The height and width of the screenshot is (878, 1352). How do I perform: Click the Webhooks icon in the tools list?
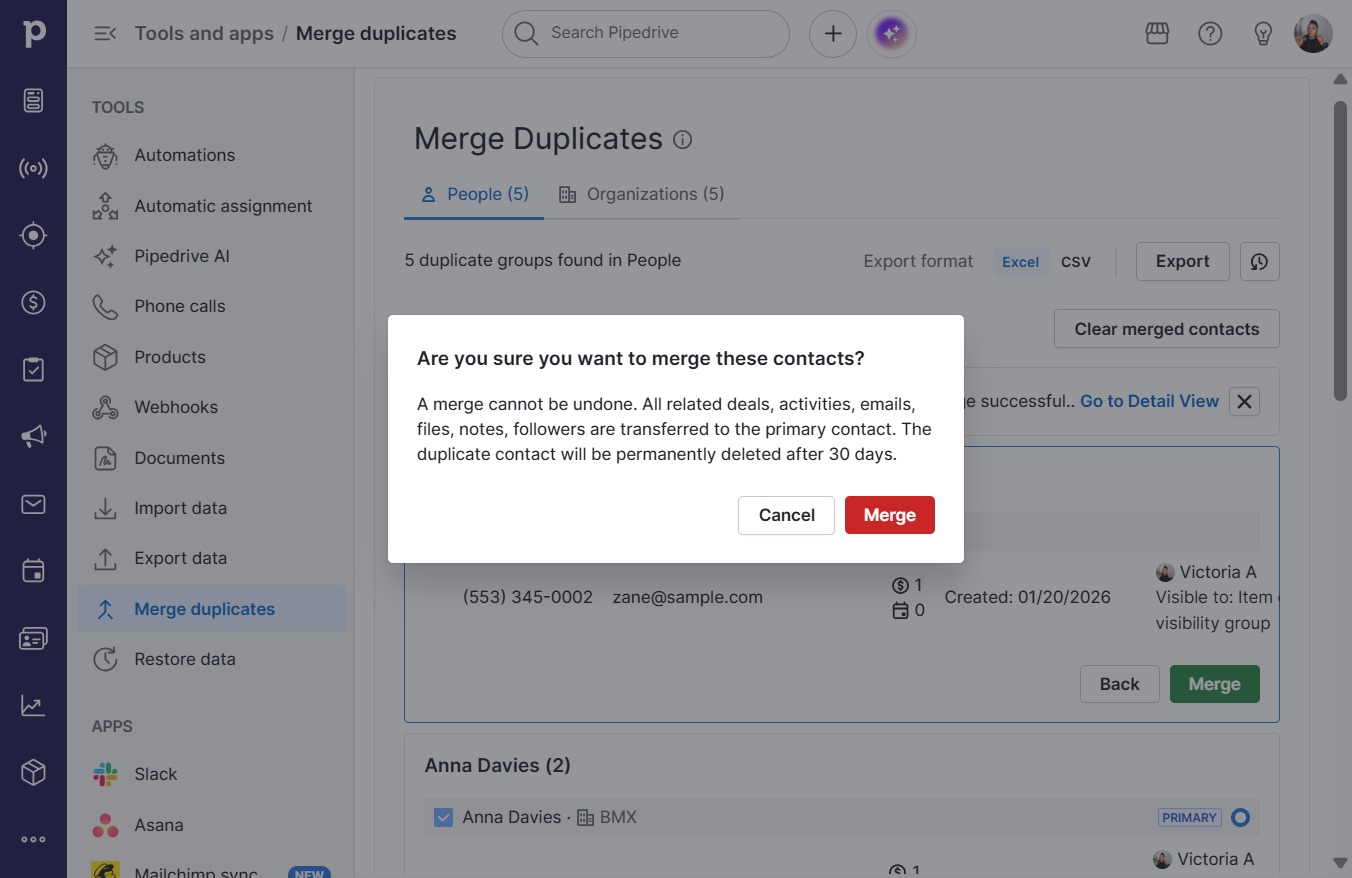tap(105, 408)
